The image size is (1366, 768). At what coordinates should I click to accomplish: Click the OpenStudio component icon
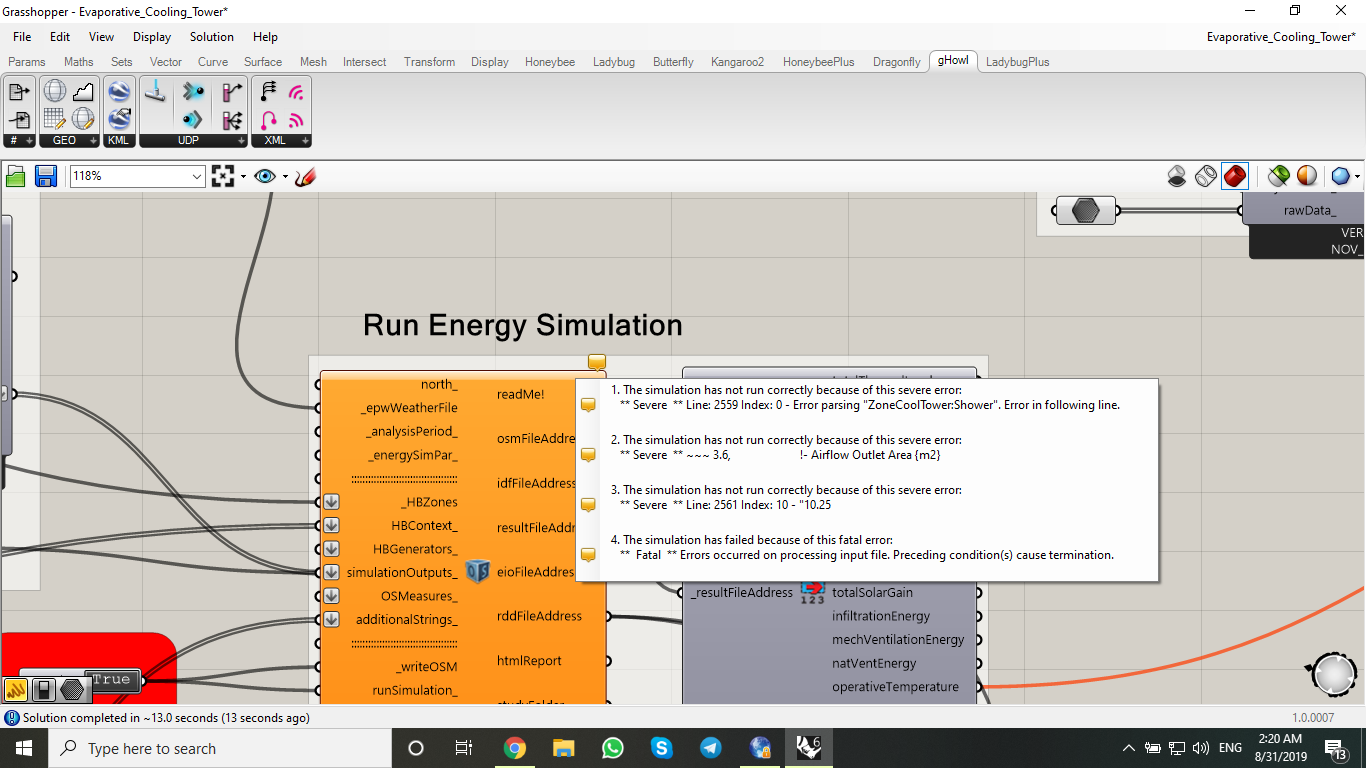[478, 572]
